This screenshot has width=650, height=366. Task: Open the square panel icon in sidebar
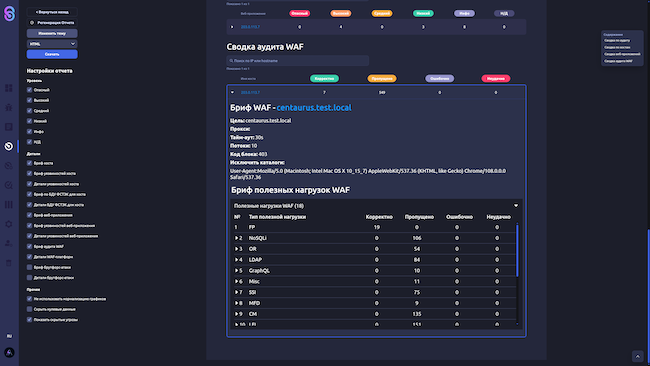(x=9, y=127)
